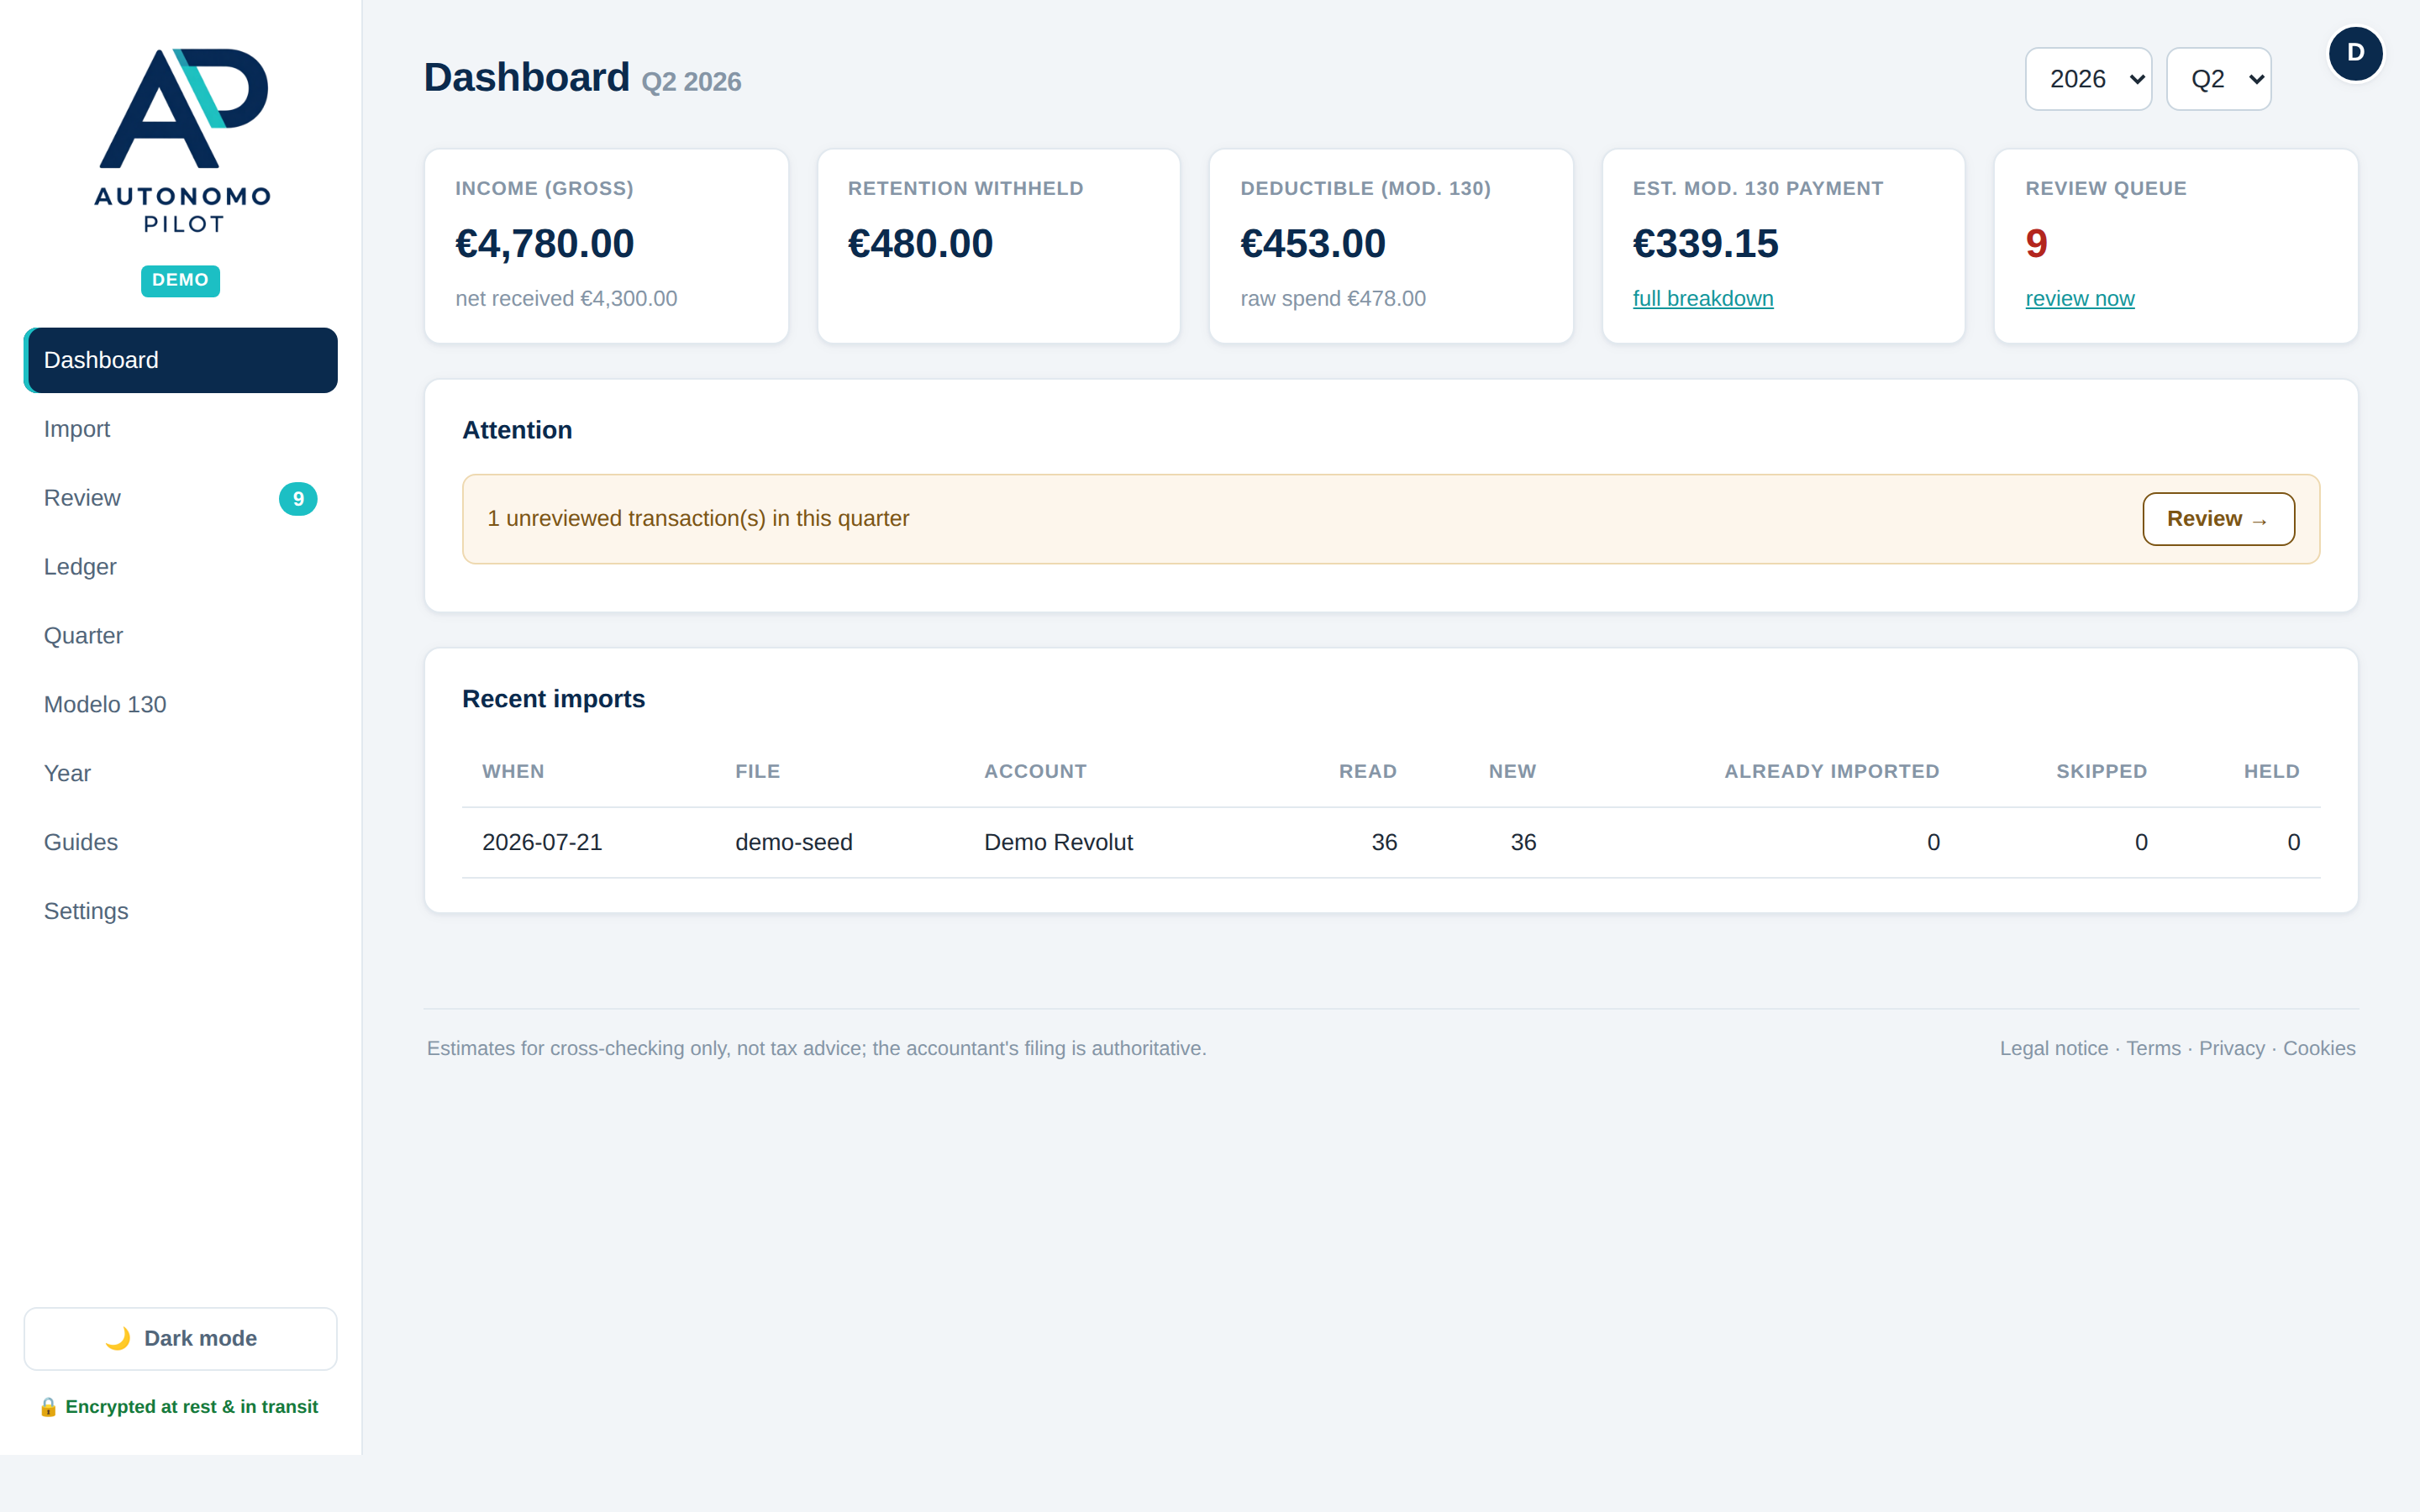Click the Autonomo Pilot logo
Screen dimensions: 2420x1512
click(x=183, y=140)
